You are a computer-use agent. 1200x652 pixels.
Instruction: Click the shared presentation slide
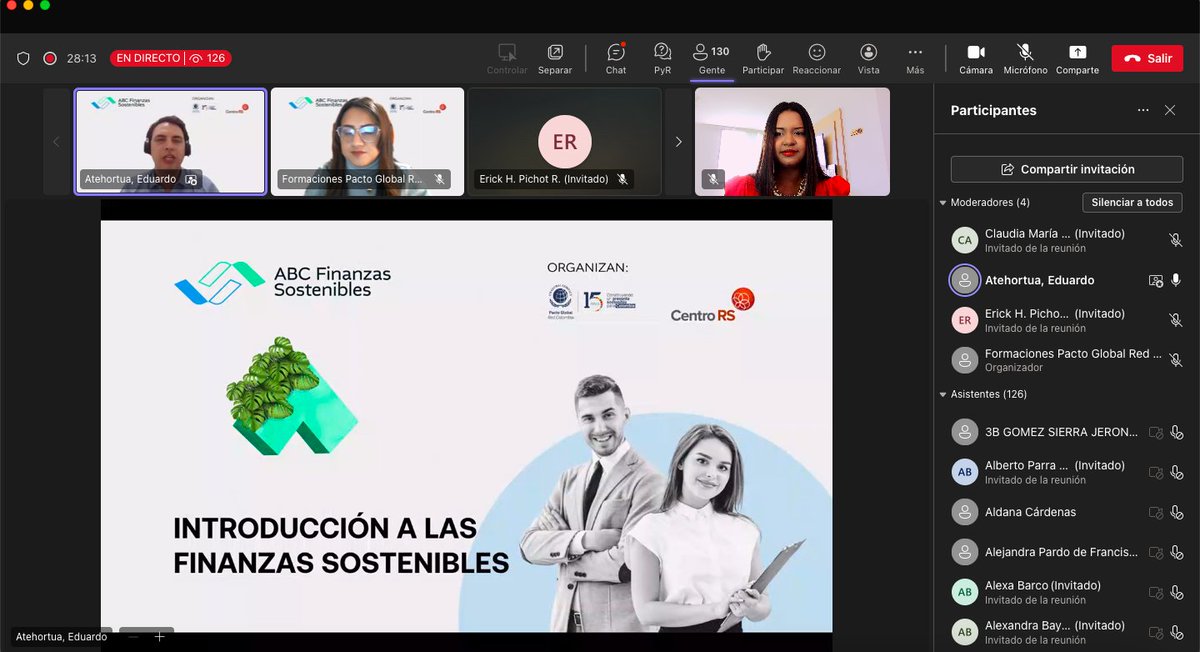(x=466, y=426)
